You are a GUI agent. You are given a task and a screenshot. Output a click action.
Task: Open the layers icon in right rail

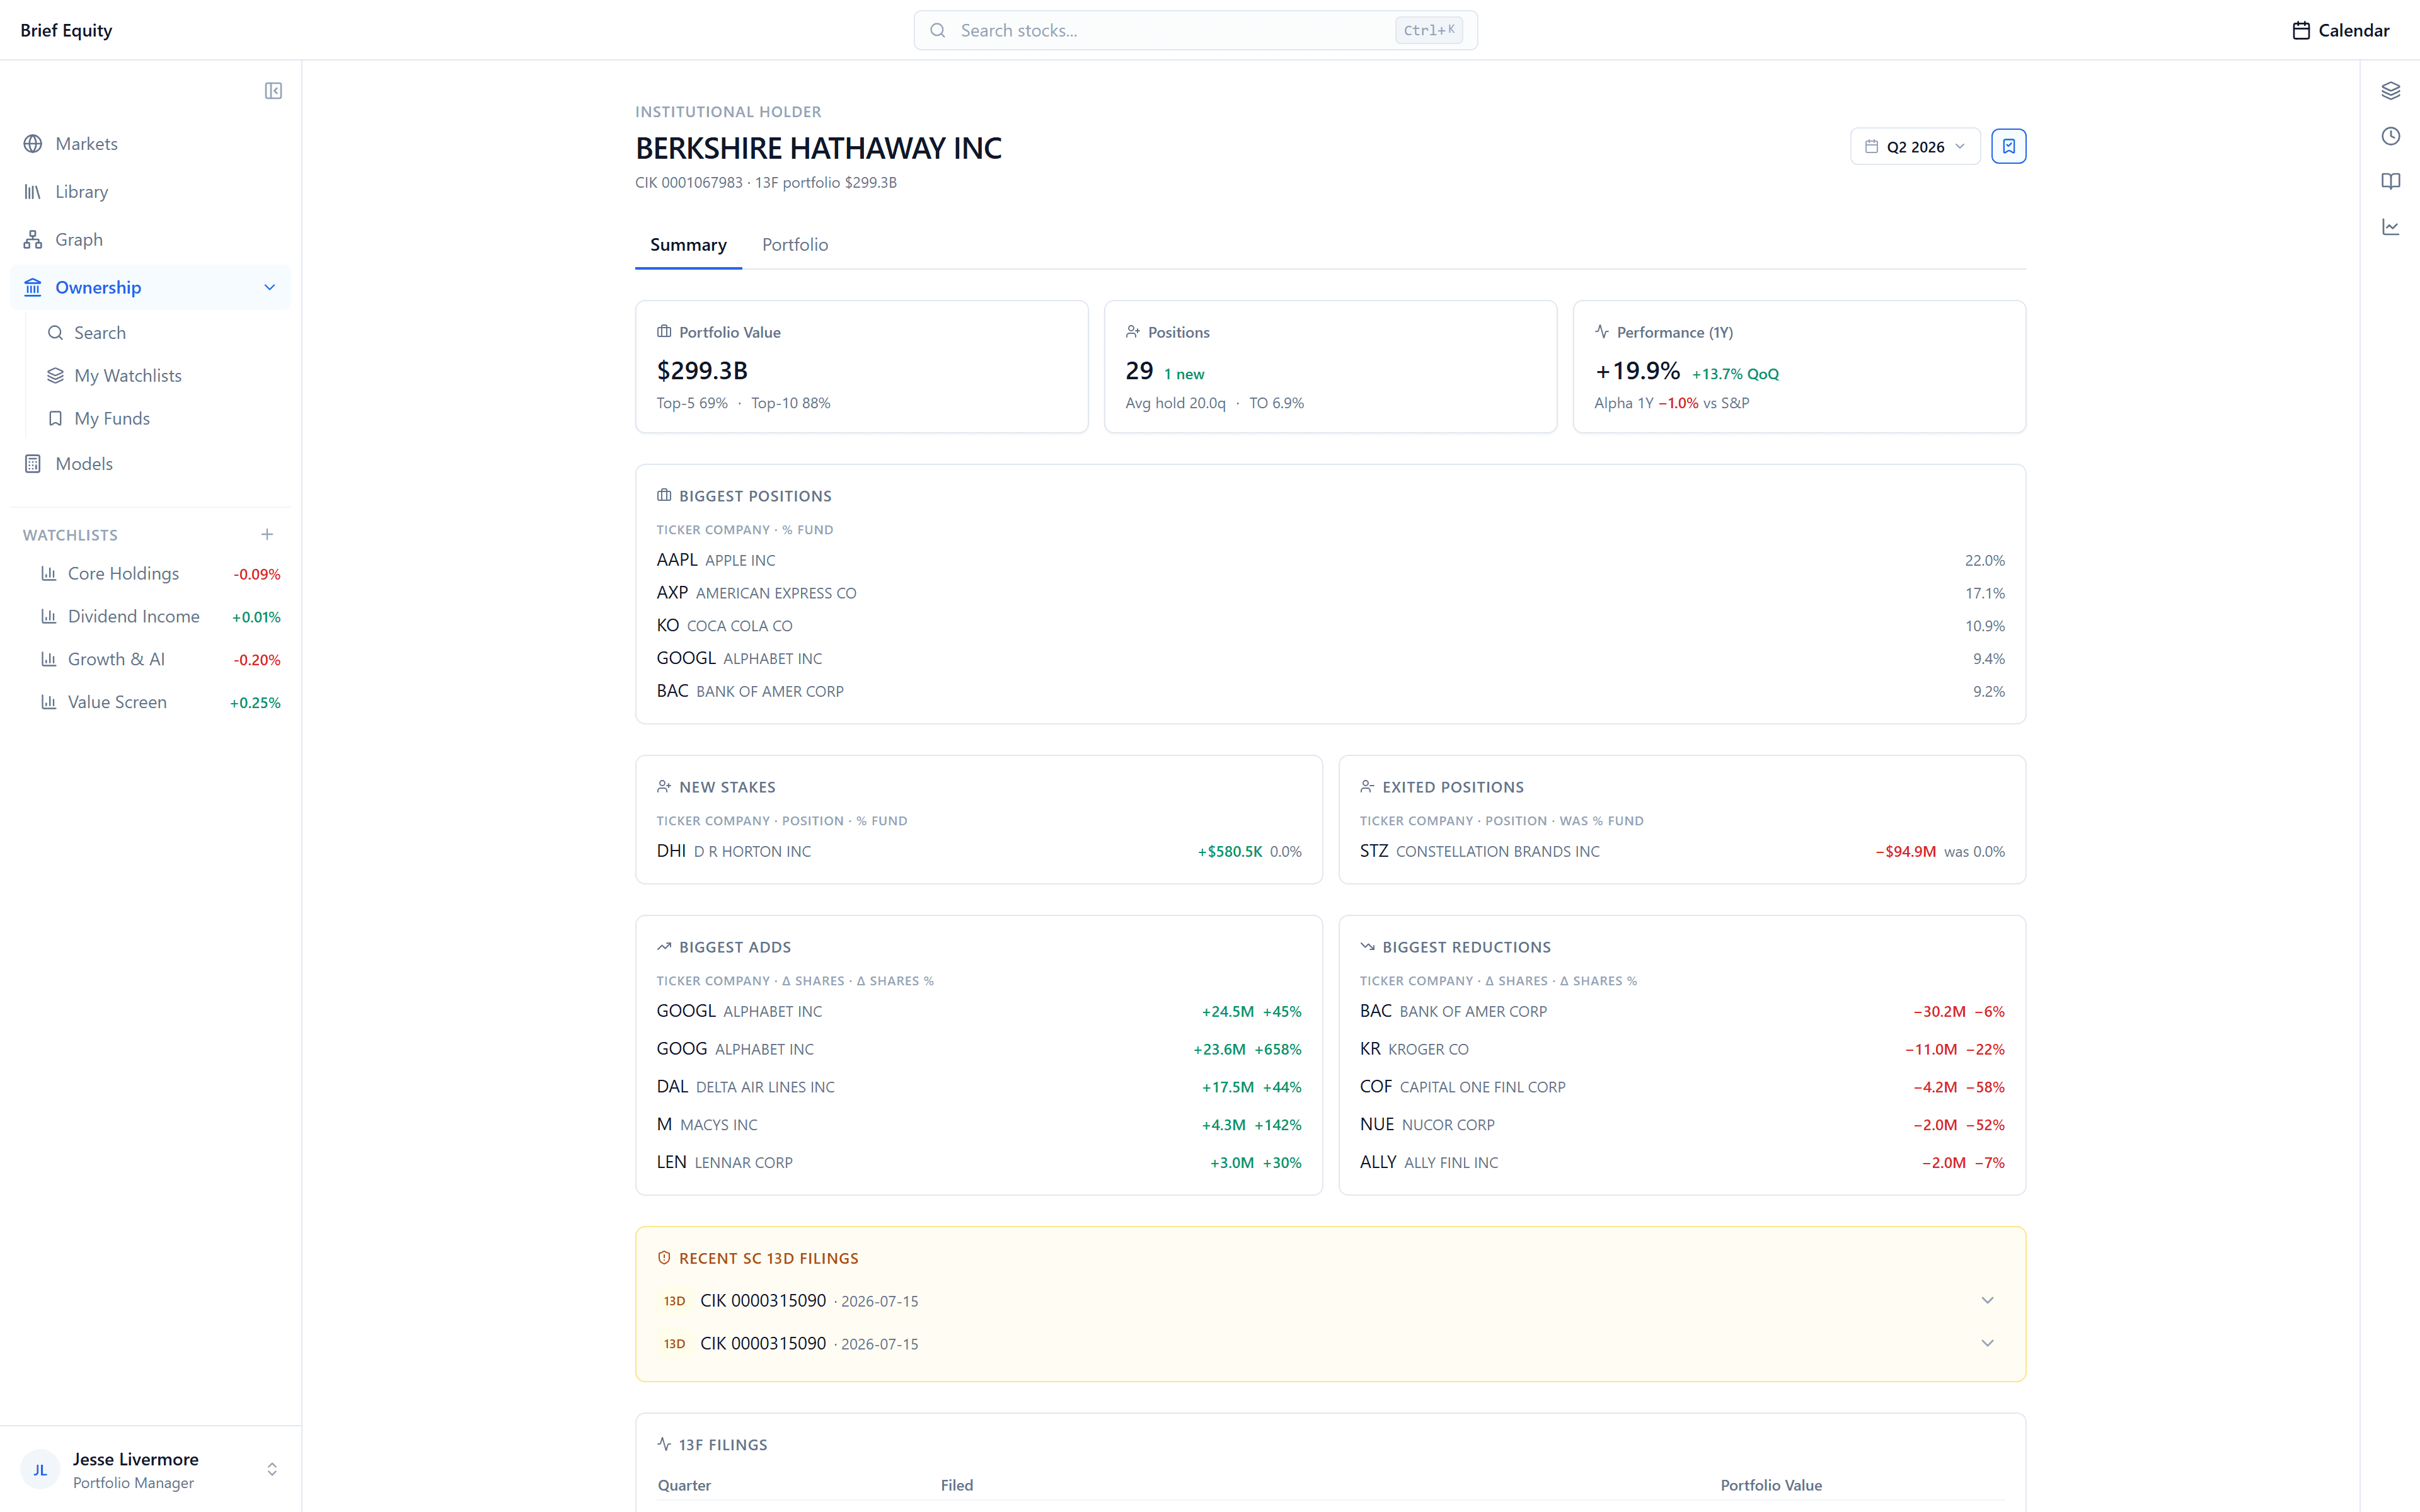2391,91
